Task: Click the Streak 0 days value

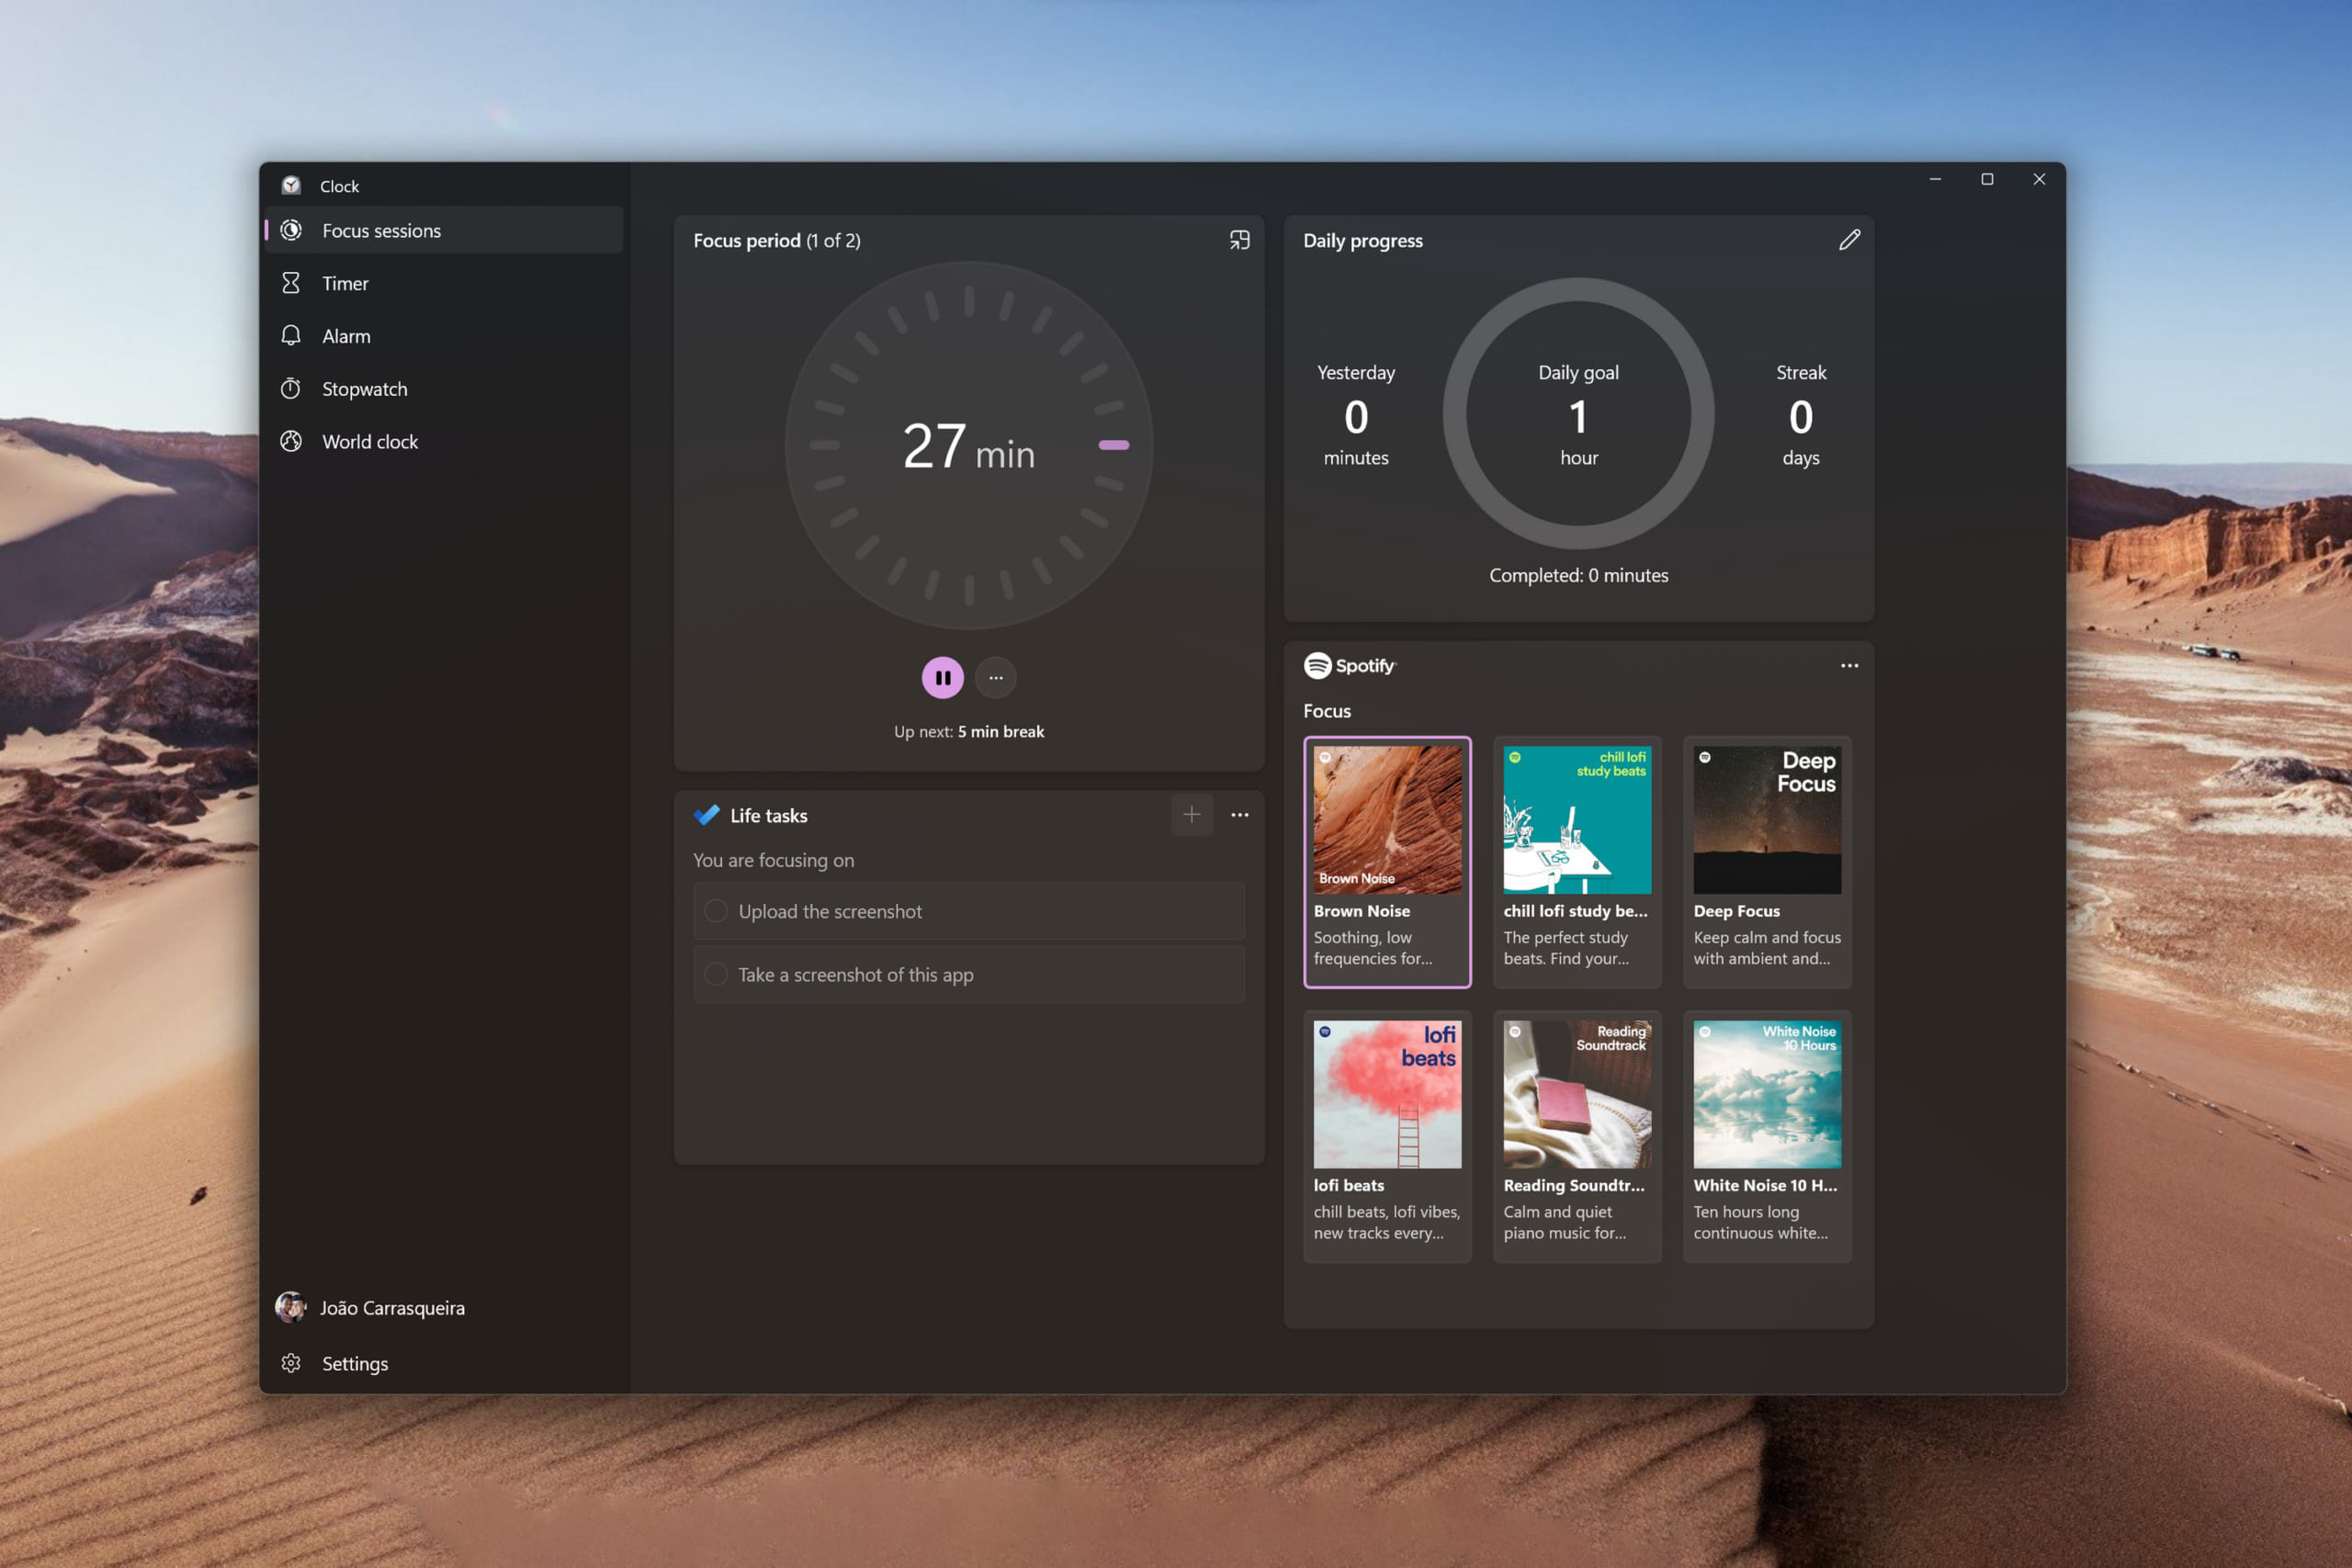Action: click(x=1800, y=415)
